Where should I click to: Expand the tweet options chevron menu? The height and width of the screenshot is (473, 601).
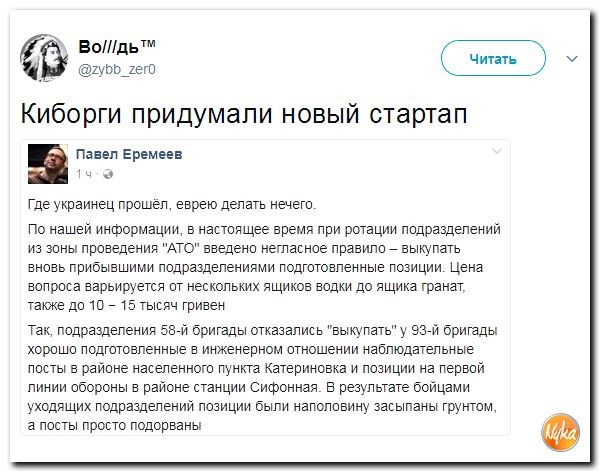tap(572, 59)
